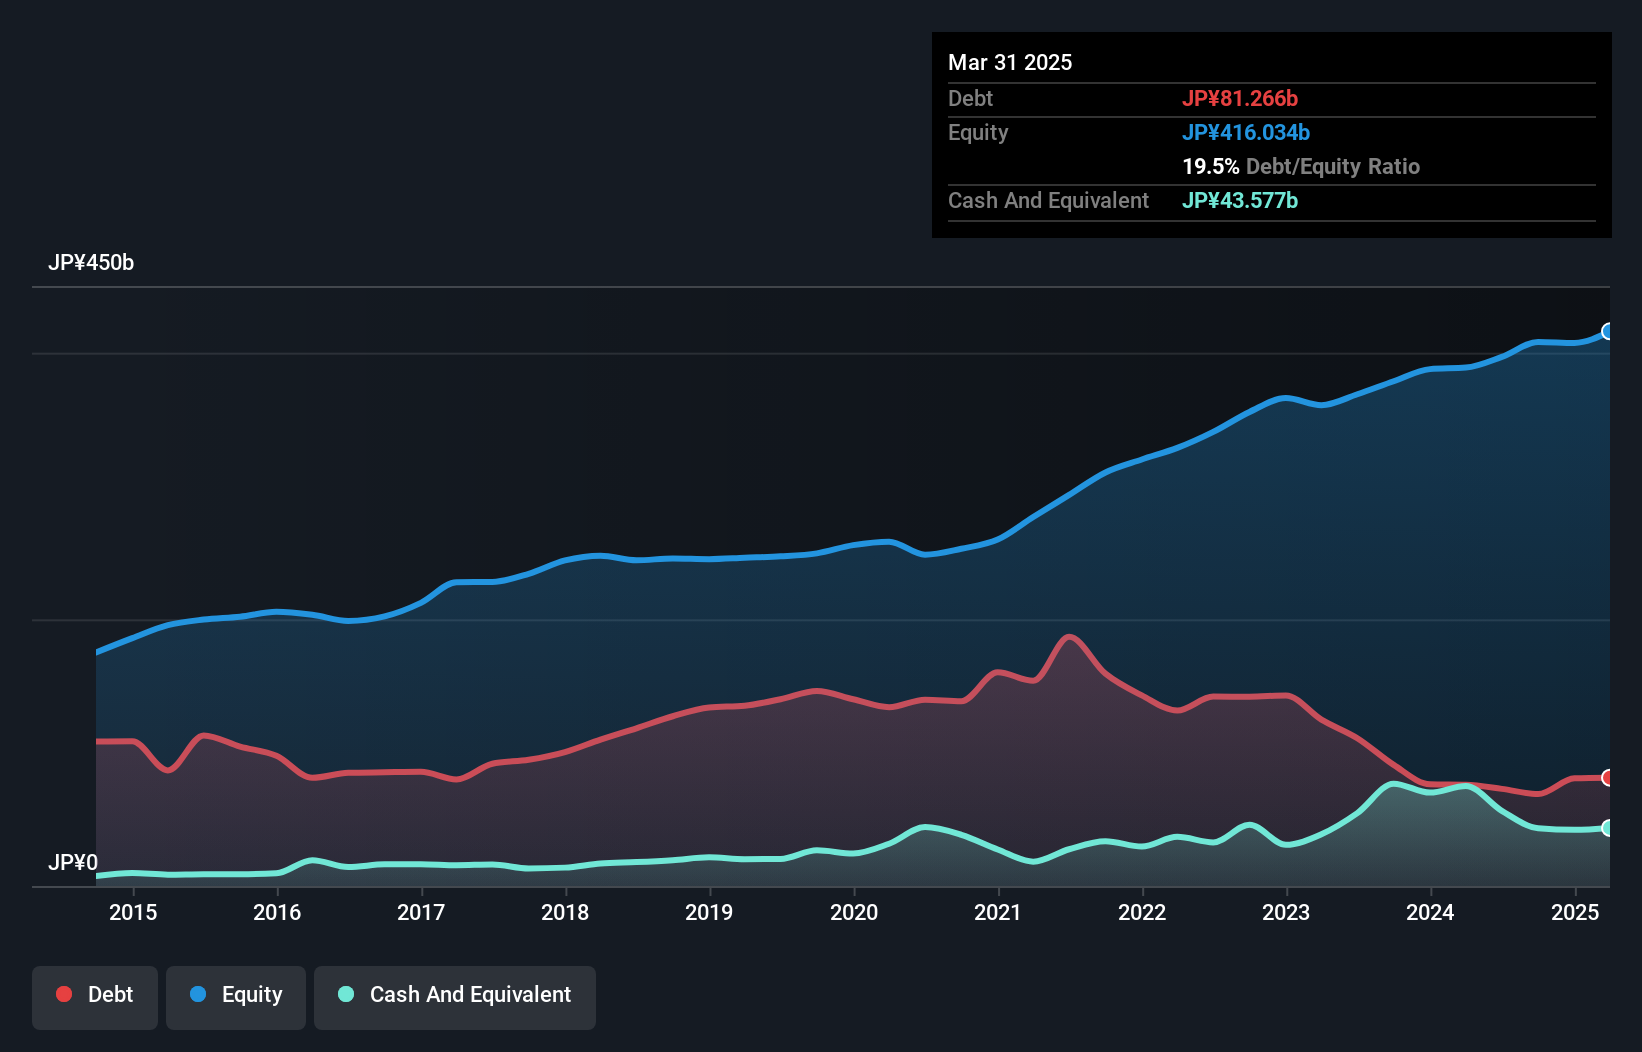Click the 2018 x-axis label

pyautogui.click(x=565, y=912)
